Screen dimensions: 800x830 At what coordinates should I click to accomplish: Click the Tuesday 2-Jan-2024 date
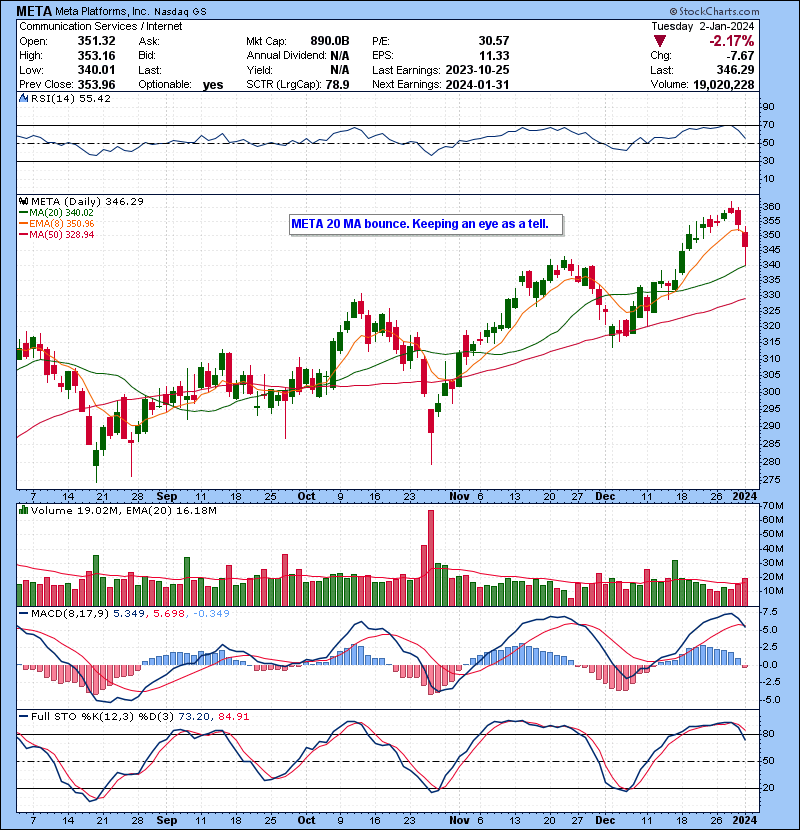[703, 26]
